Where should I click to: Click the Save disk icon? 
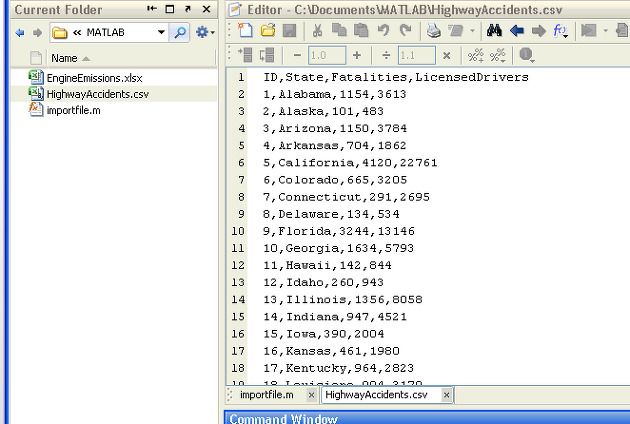289,31
